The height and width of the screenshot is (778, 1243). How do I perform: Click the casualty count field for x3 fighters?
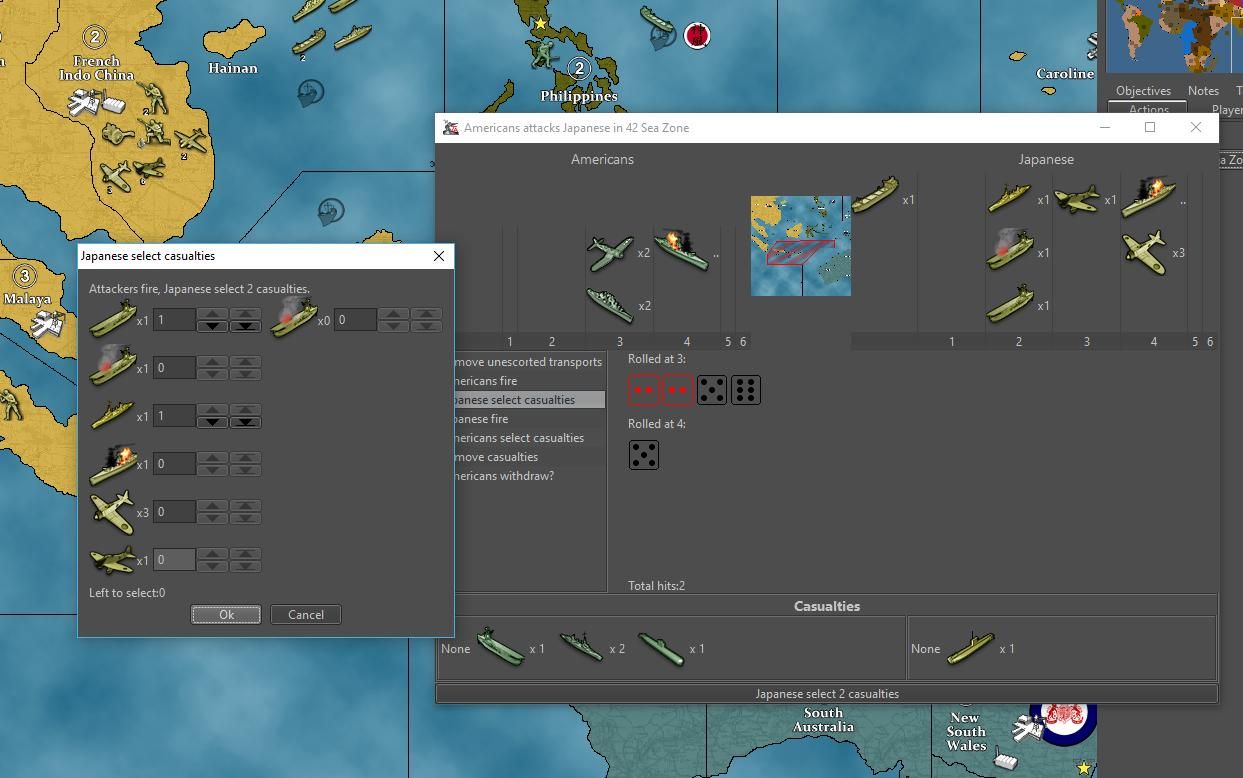tap(174, 512)
